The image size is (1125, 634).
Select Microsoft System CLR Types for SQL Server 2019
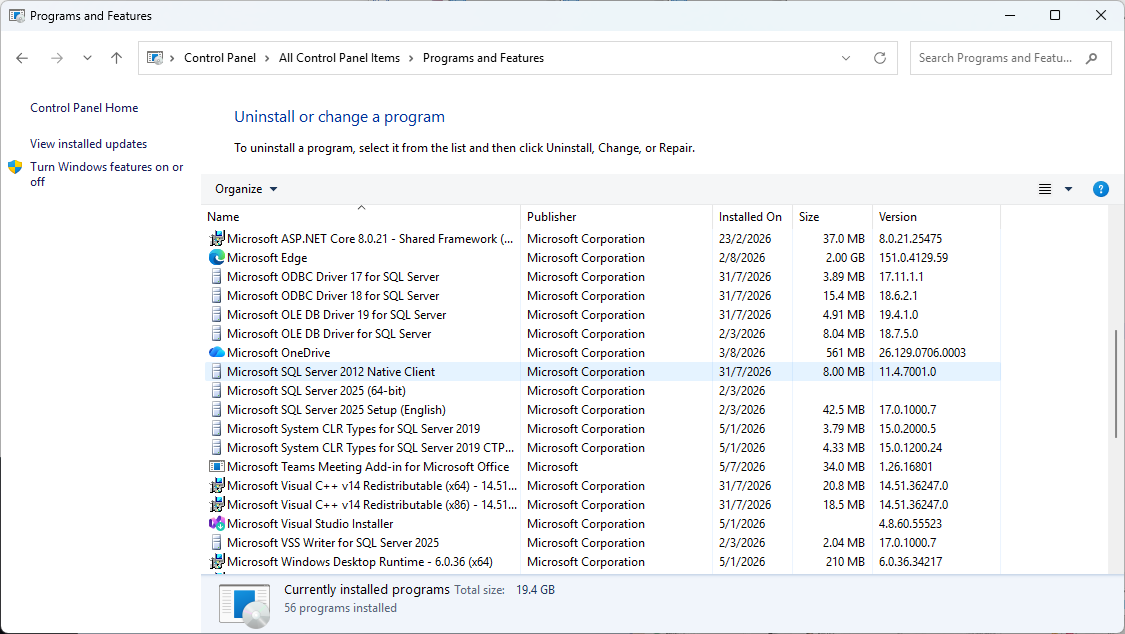pos(603,429)
